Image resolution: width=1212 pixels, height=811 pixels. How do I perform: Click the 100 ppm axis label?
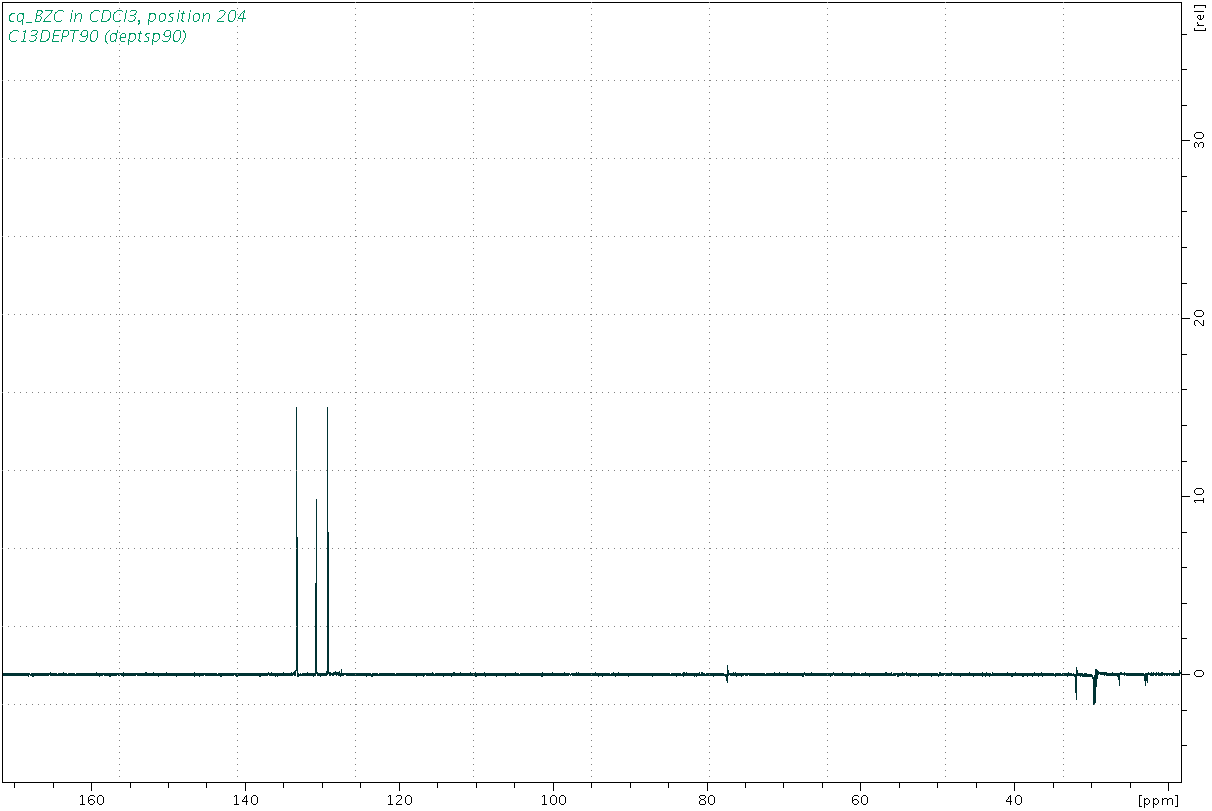(x=553, y=799)
